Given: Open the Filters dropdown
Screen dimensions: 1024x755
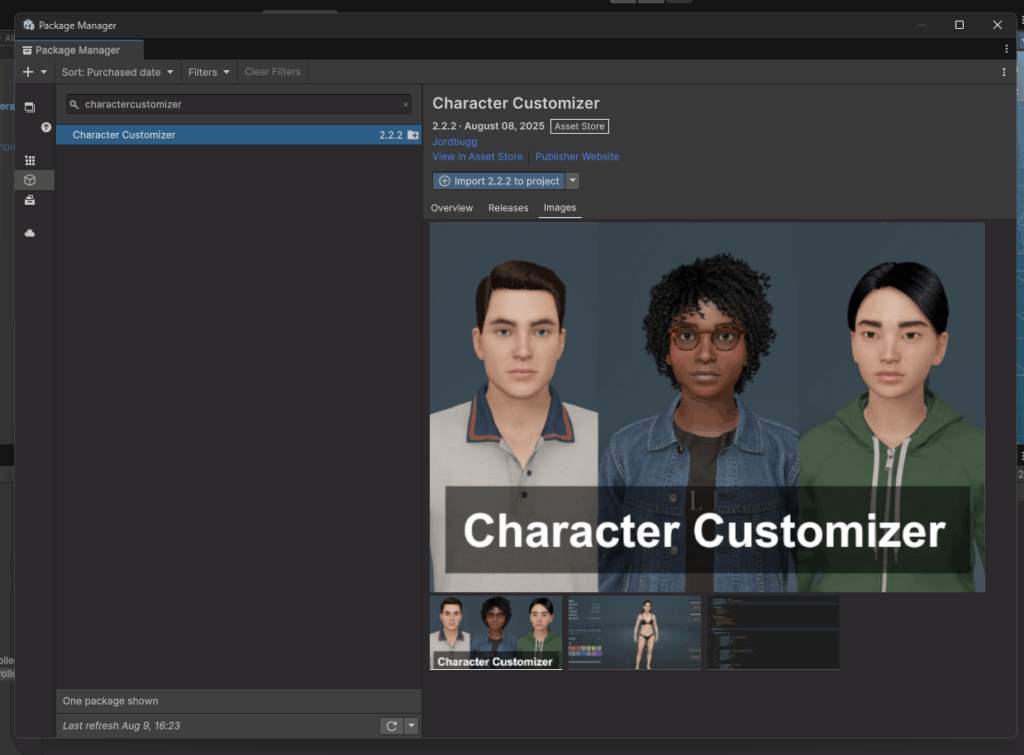Looking at the screenshot, I should (x=208, y=72).
